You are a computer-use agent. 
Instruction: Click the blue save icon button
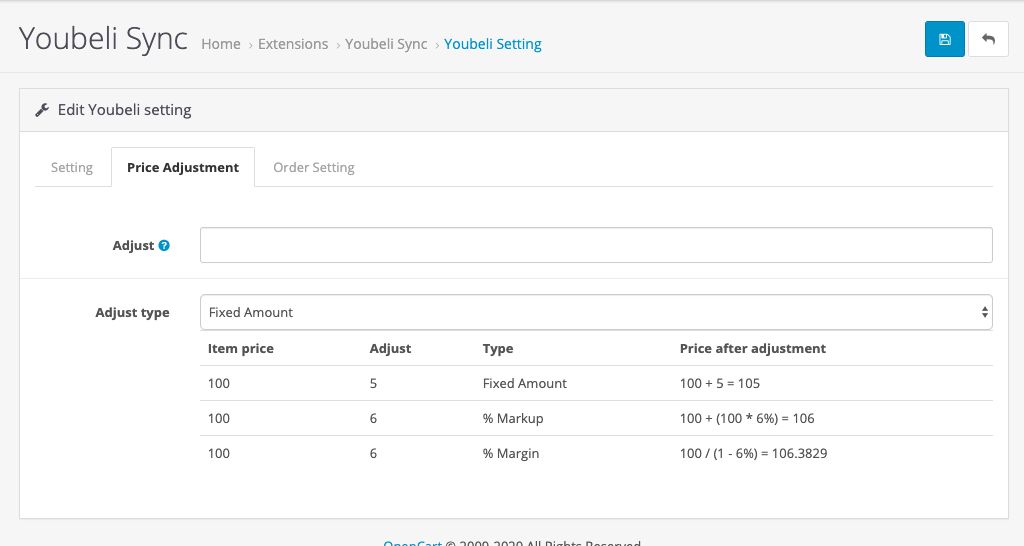click(x=944, y=39)
